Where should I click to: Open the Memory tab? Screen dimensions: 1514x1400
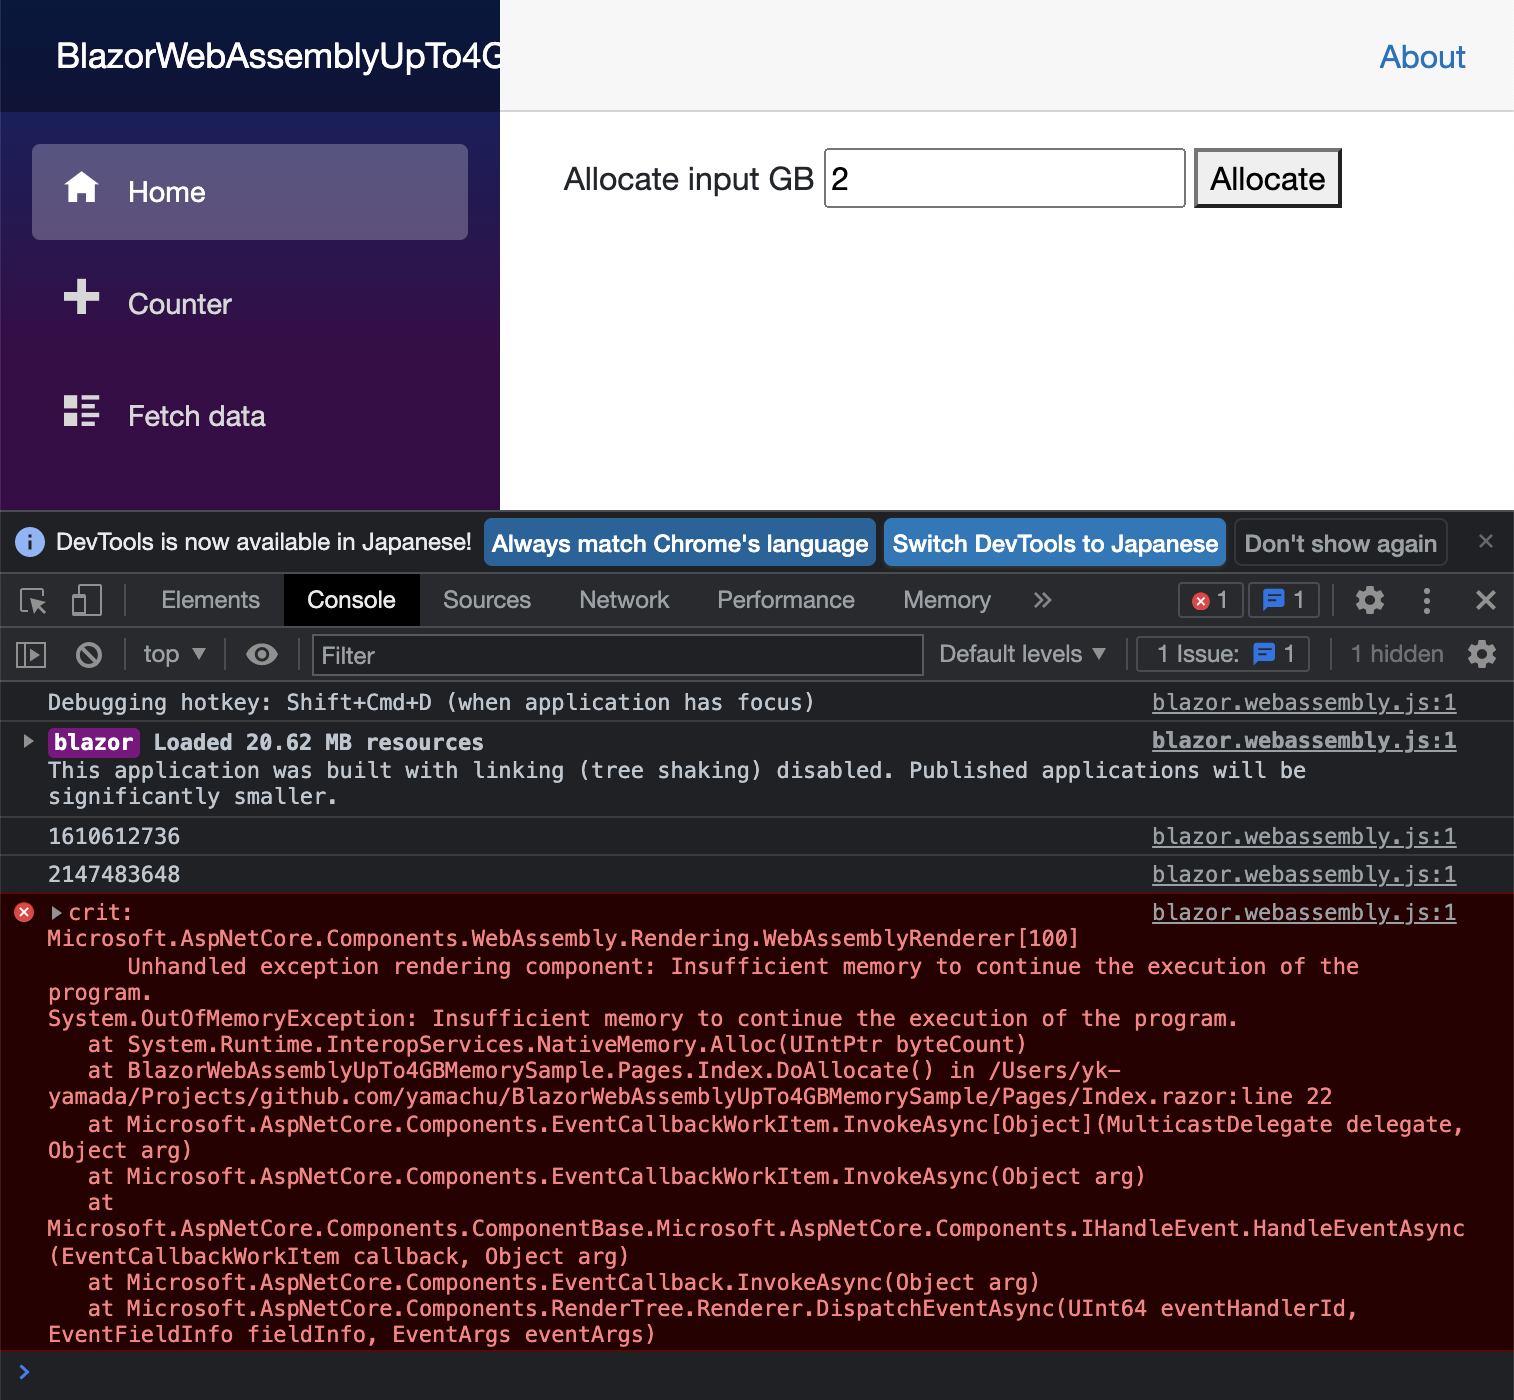tap(947, 600)
